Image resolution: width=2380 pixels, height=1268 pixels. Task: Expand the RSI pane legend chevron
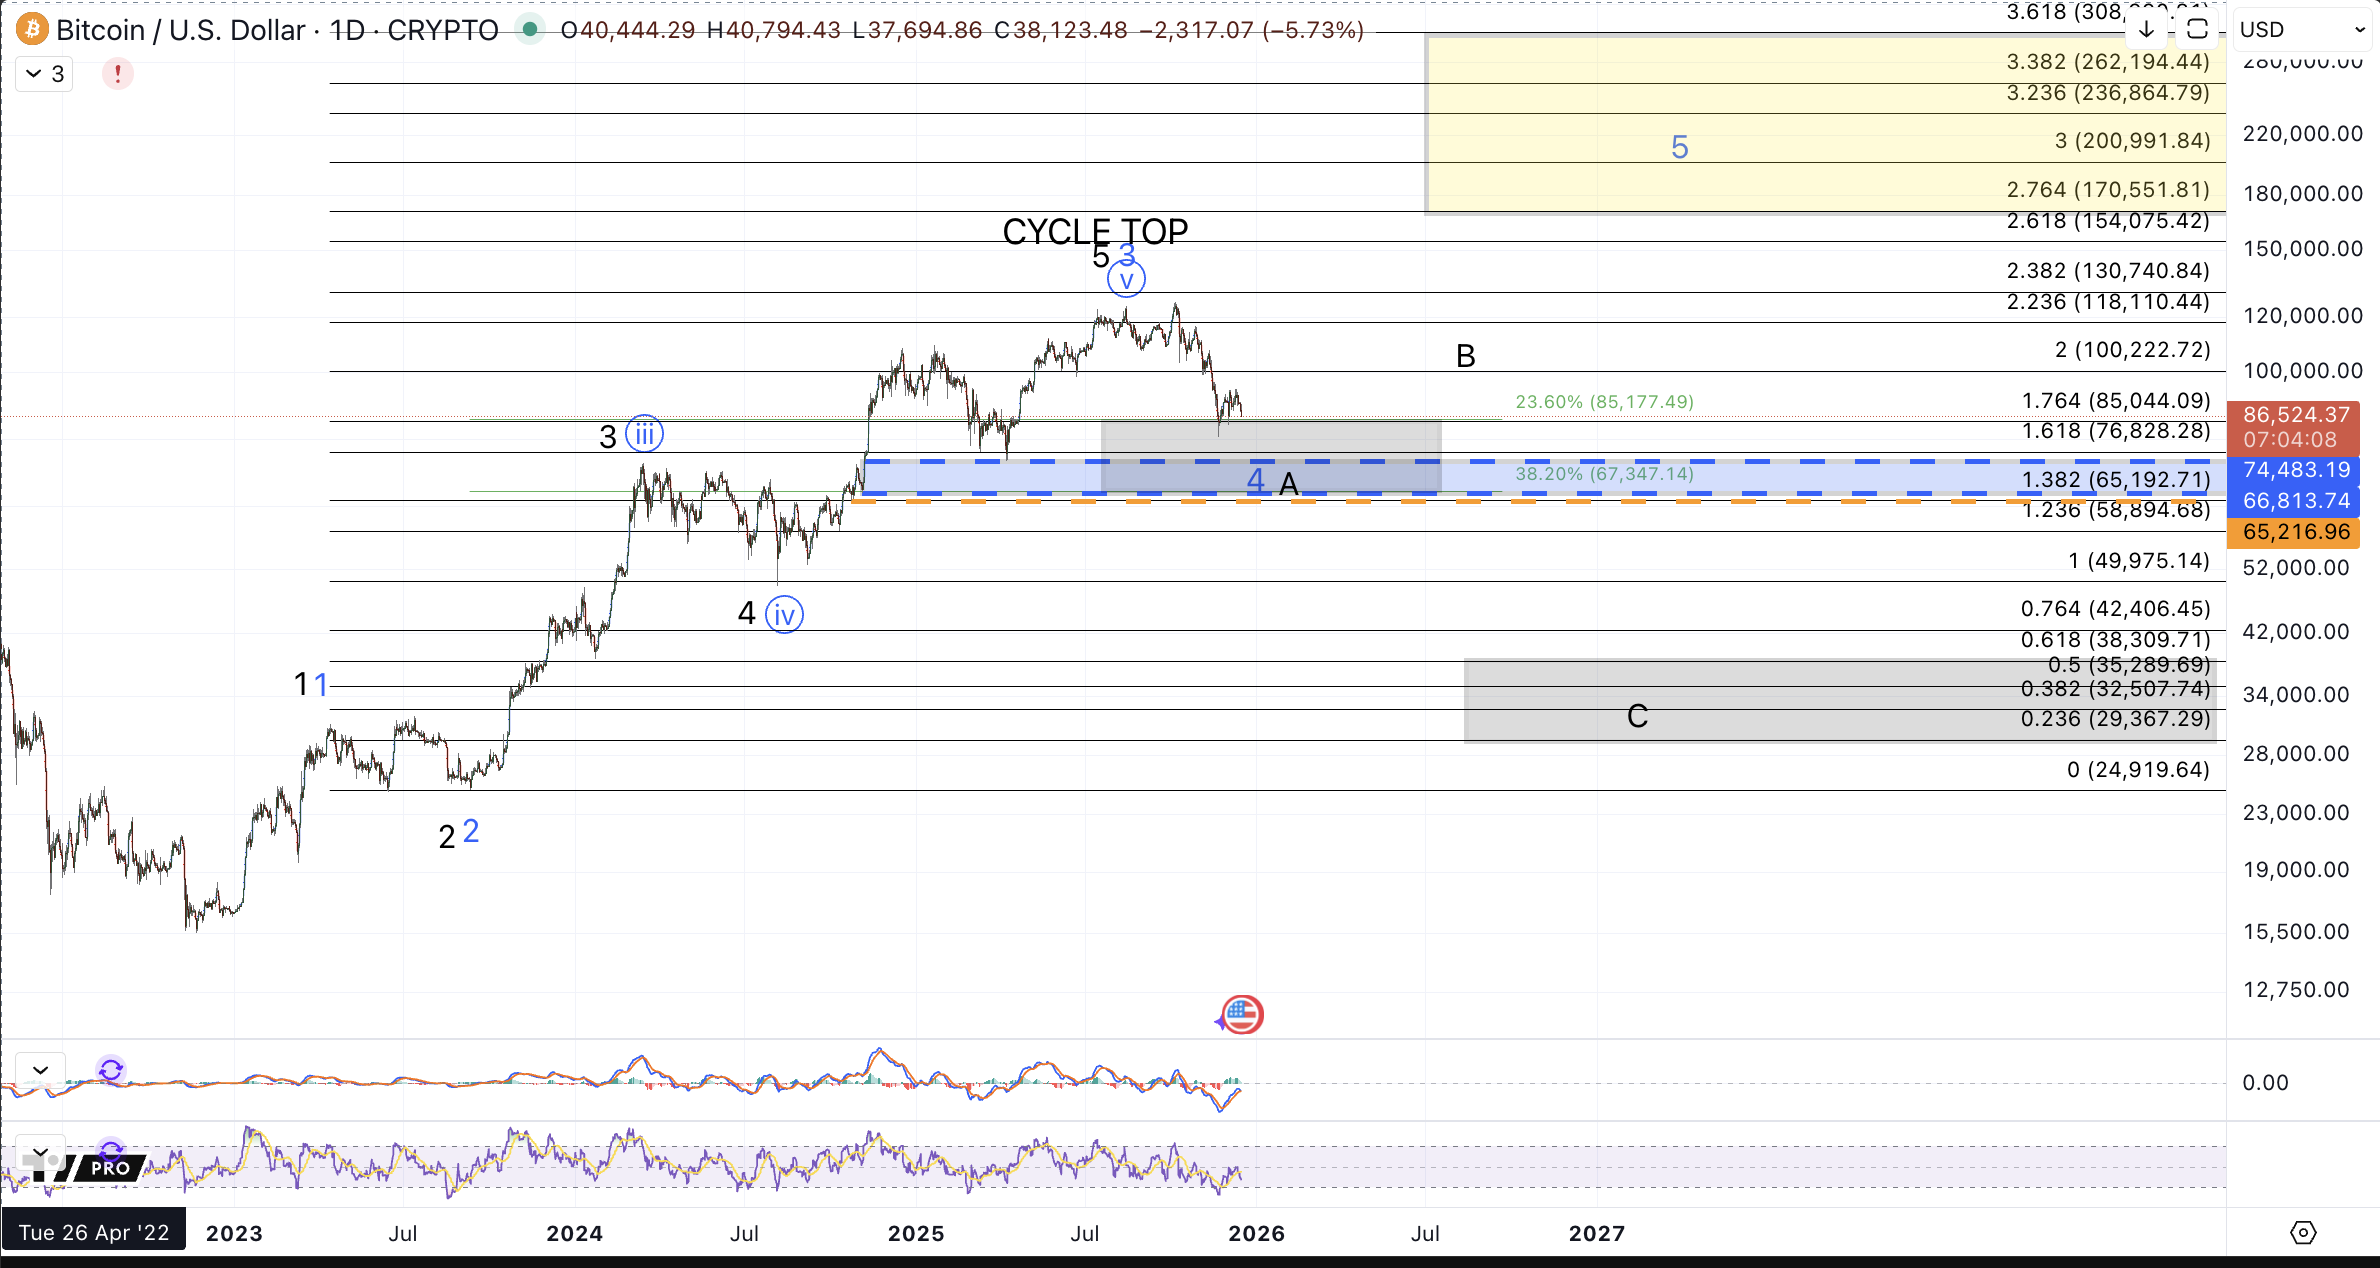40,1150
